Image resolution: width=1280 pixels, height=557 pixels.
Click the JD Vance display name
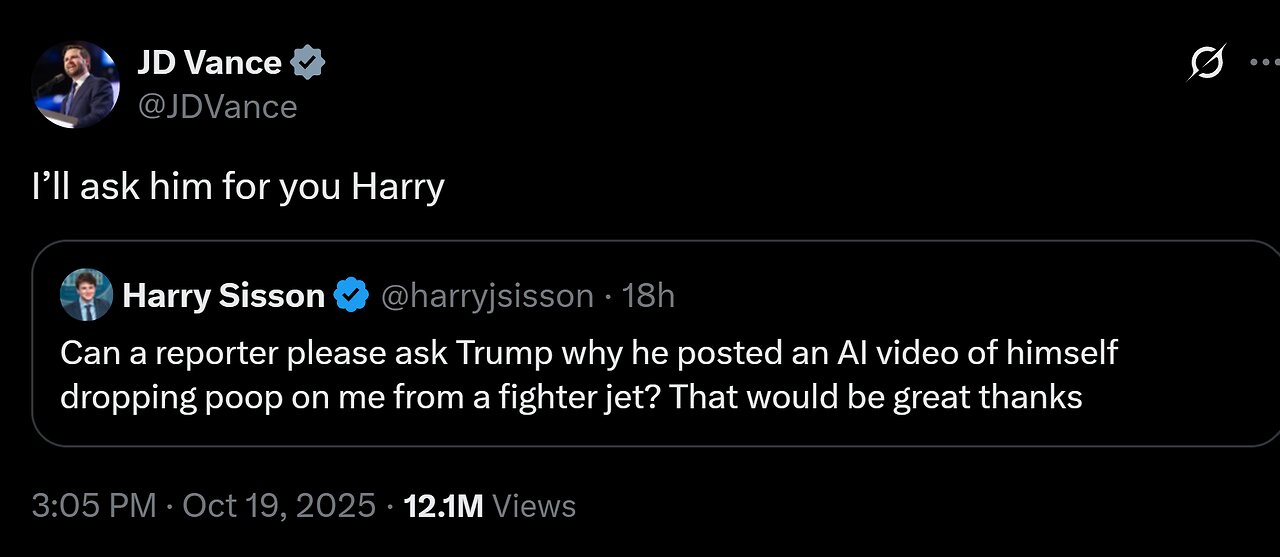coord(209,63)
